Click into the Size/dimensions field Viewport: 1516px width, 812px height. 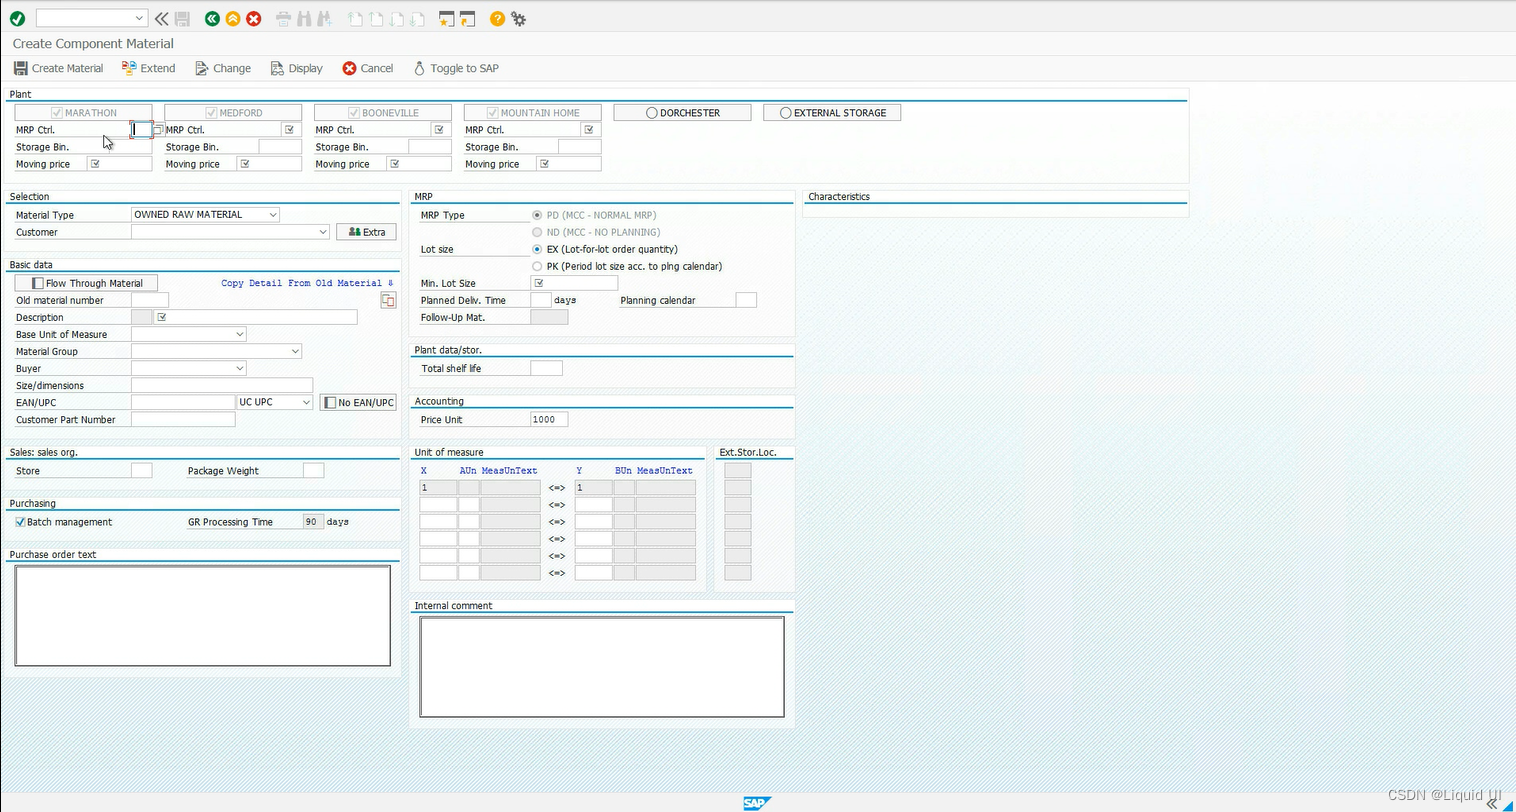click(222, 385)
